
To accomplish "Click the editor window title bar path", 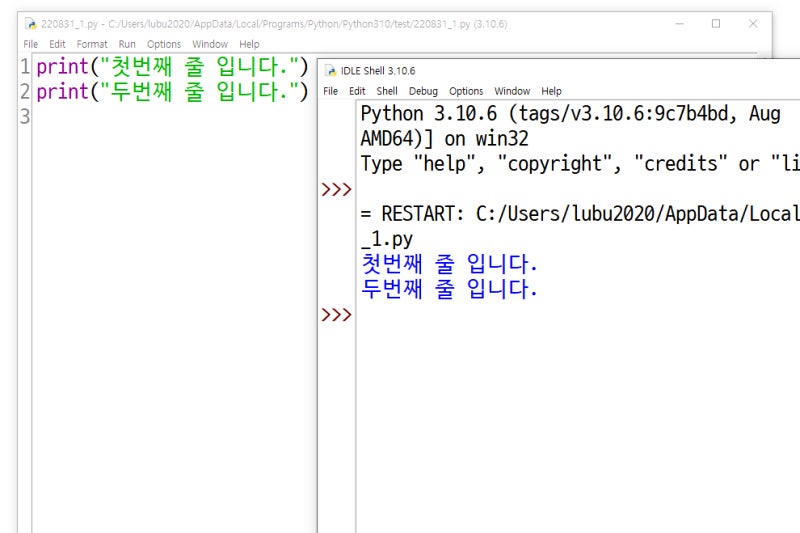I will (x=274, y=24).
